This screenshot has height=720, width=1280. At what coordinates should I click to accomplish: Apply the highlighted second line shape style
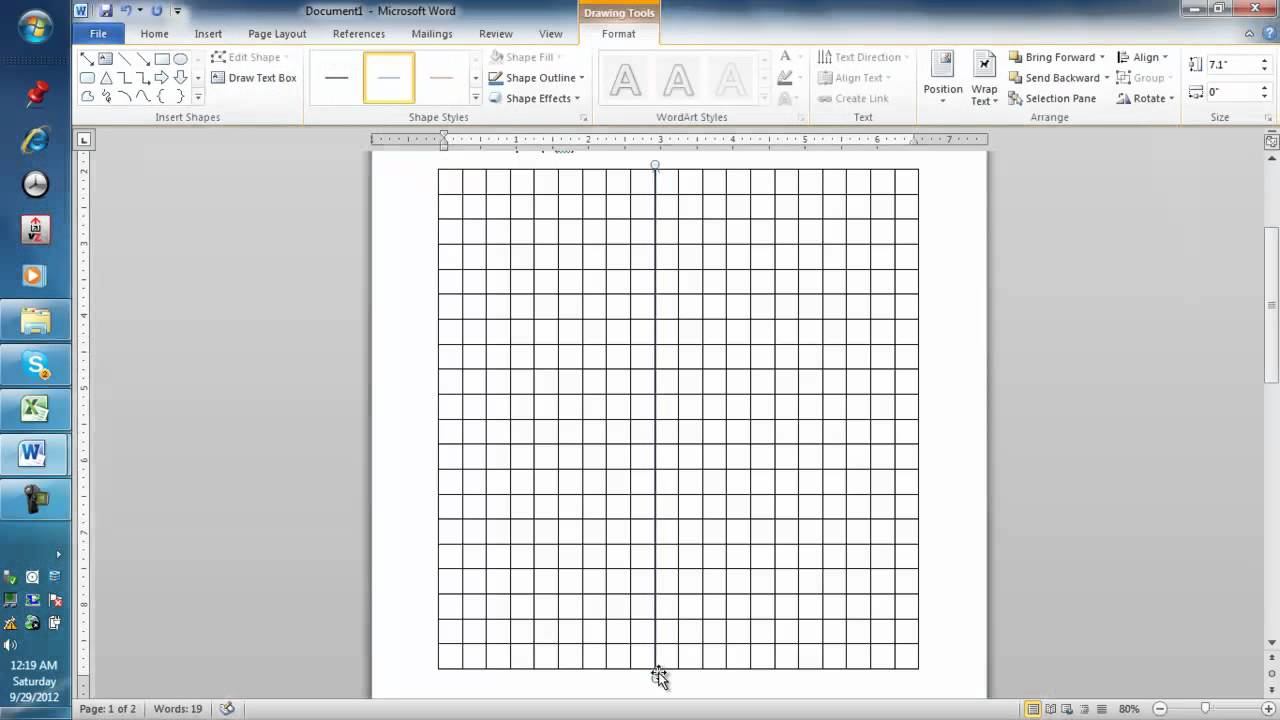[389, 78]
